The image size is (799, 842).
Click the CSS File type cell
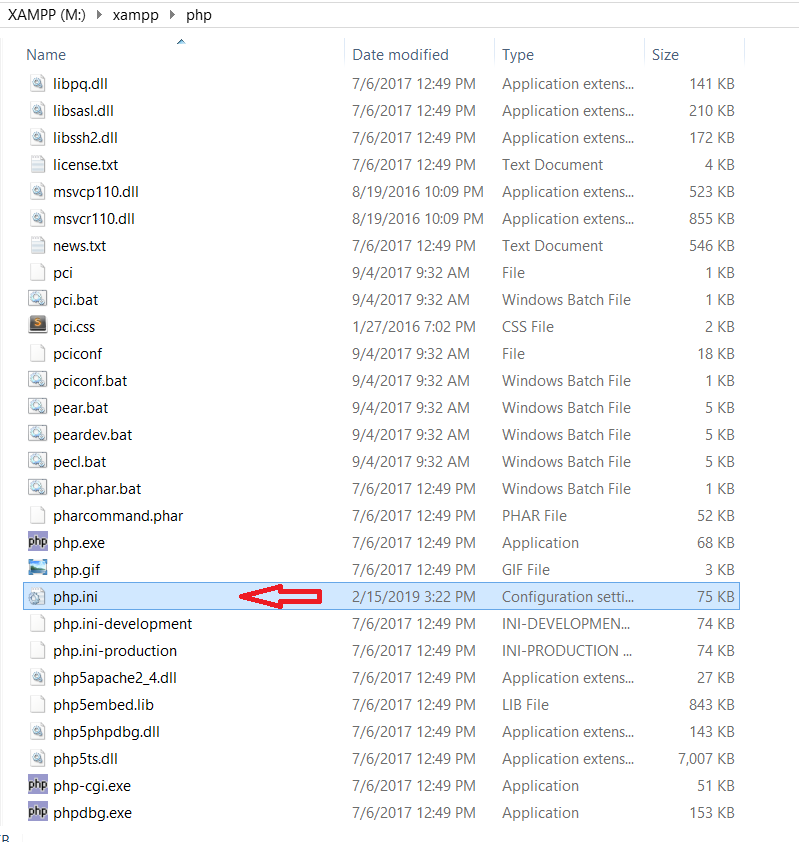[527, 326]
